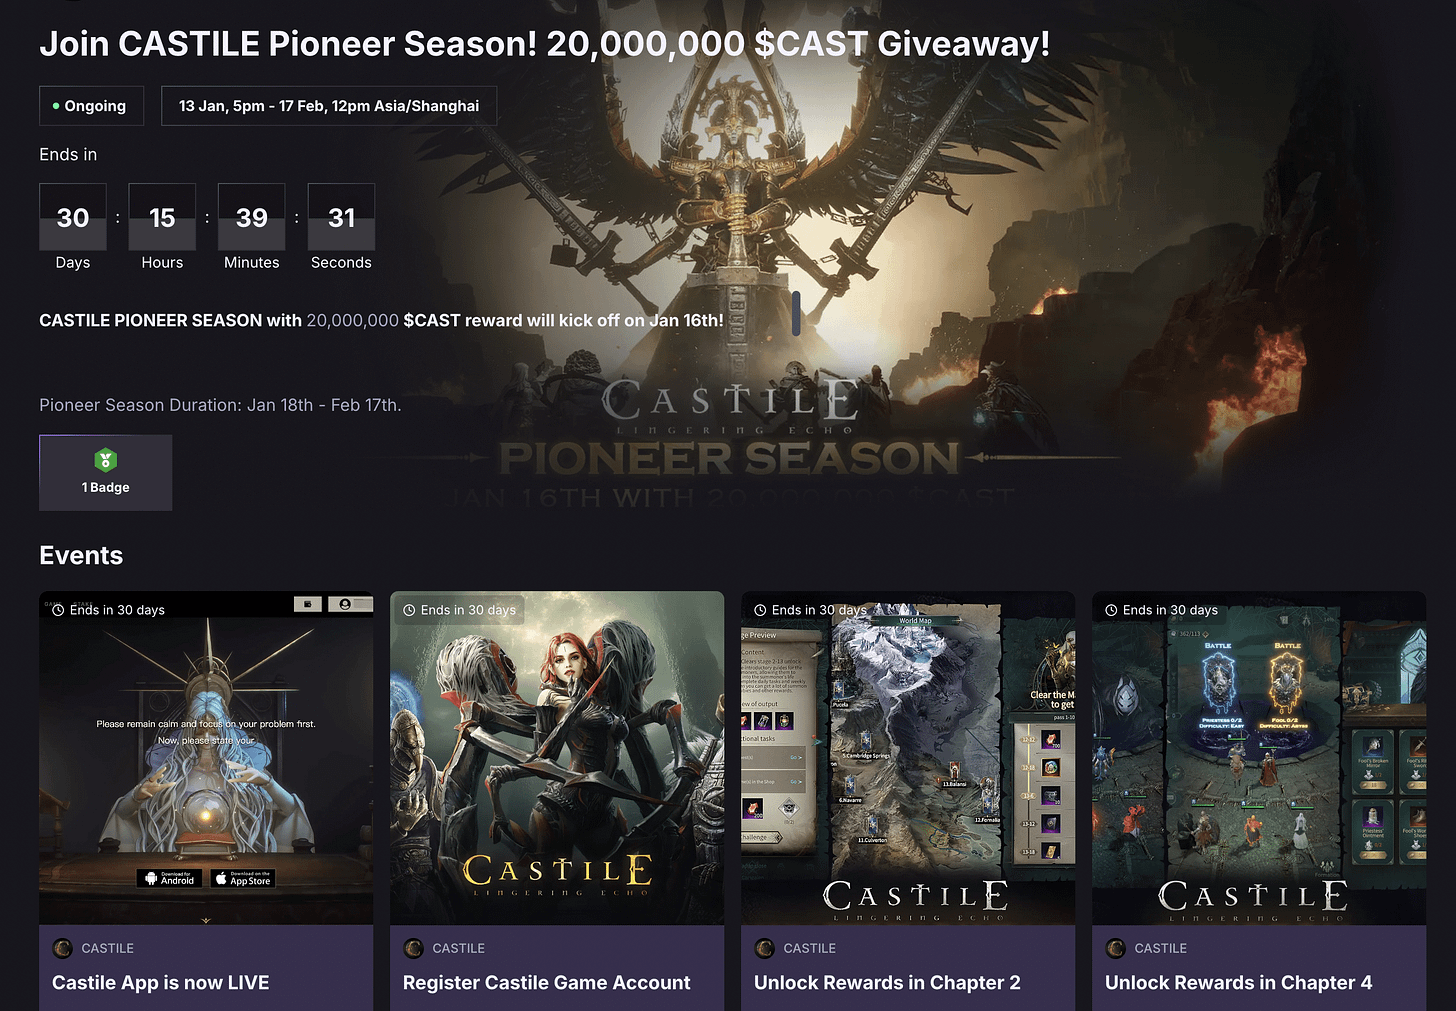
Task: Click the App Store download badge
Action: 243,878
